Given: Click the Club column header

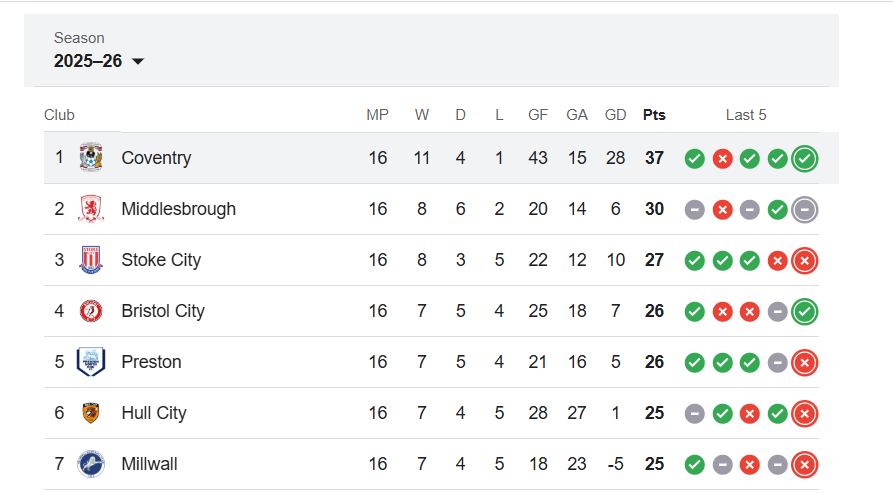Looking at the screenshot, I should tap(59, 115).
